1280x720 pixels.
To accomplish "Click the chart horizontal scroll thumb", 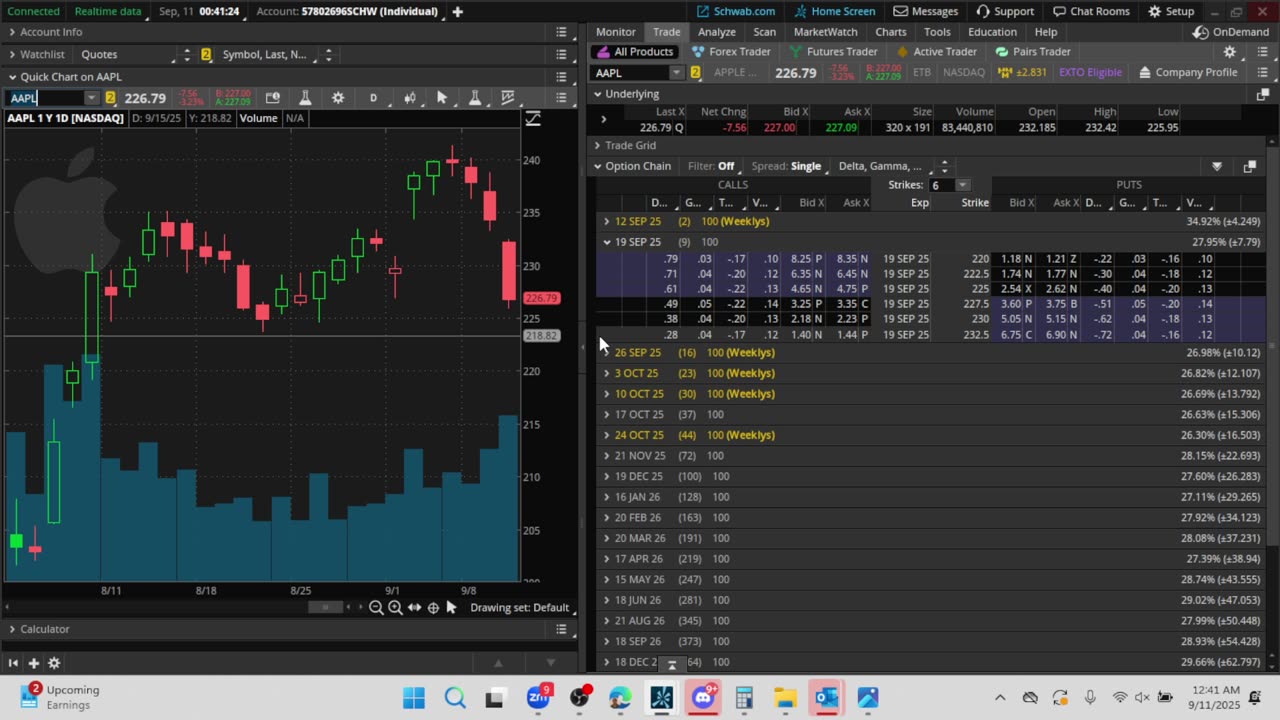I will coord(324,608).
